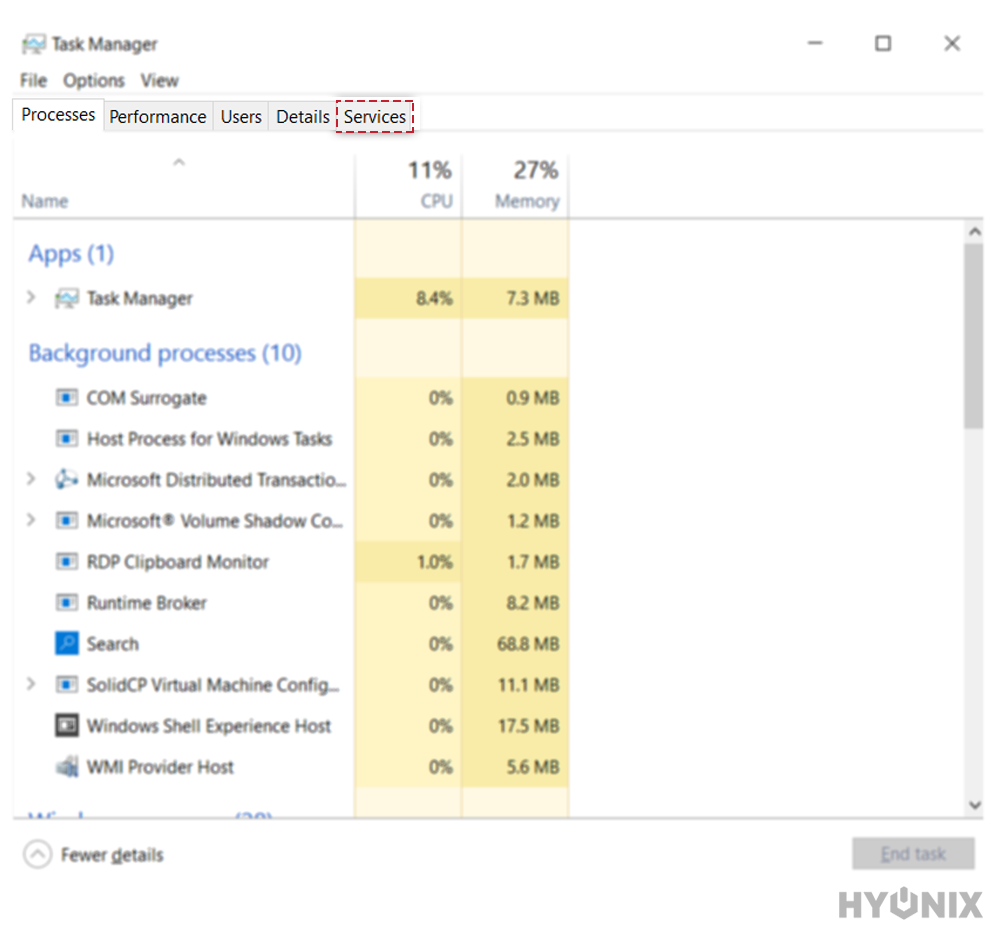The width and height of the screenshot is (998, 941).
Task: Open the Options menu
Action: tap(93, 80)
